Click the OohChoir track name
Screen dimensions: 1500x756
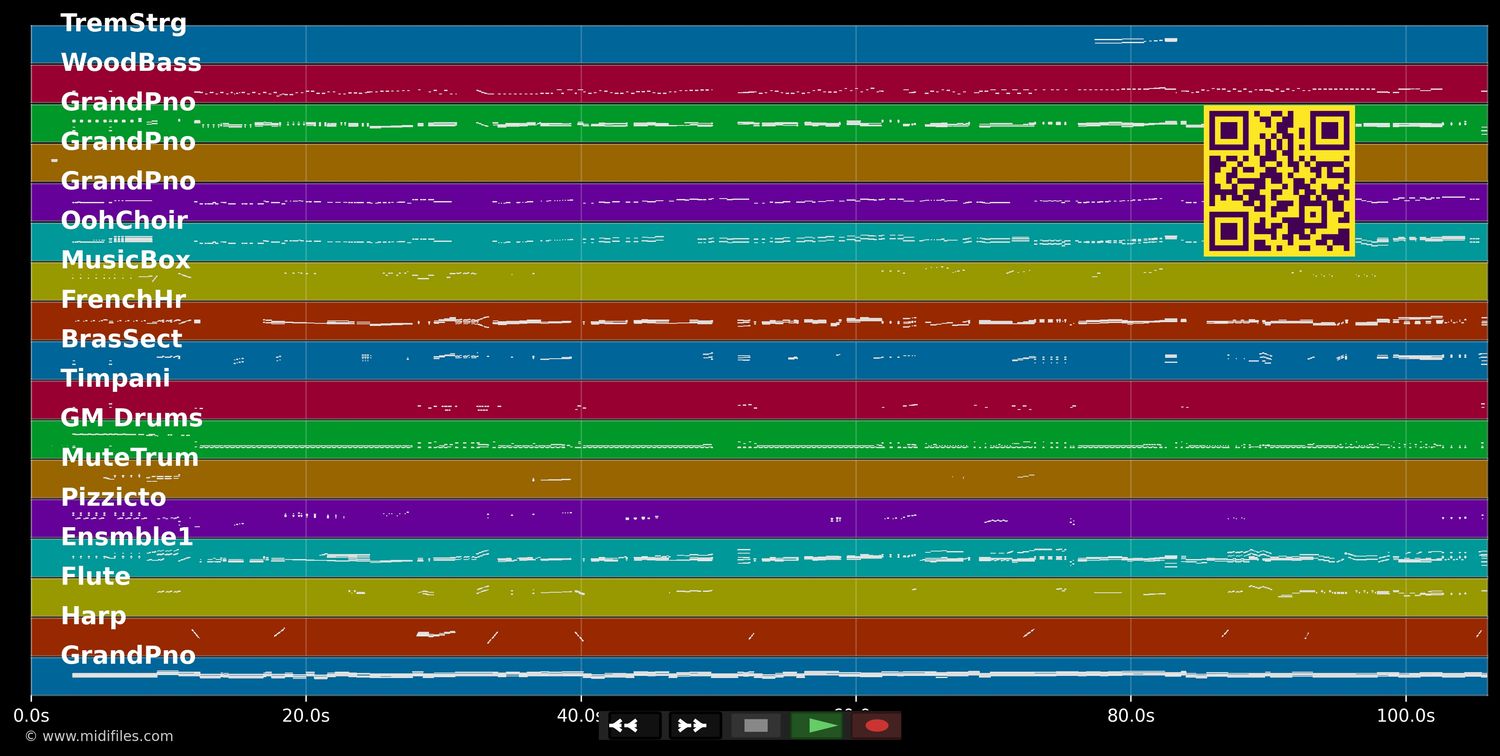(124, 221)
